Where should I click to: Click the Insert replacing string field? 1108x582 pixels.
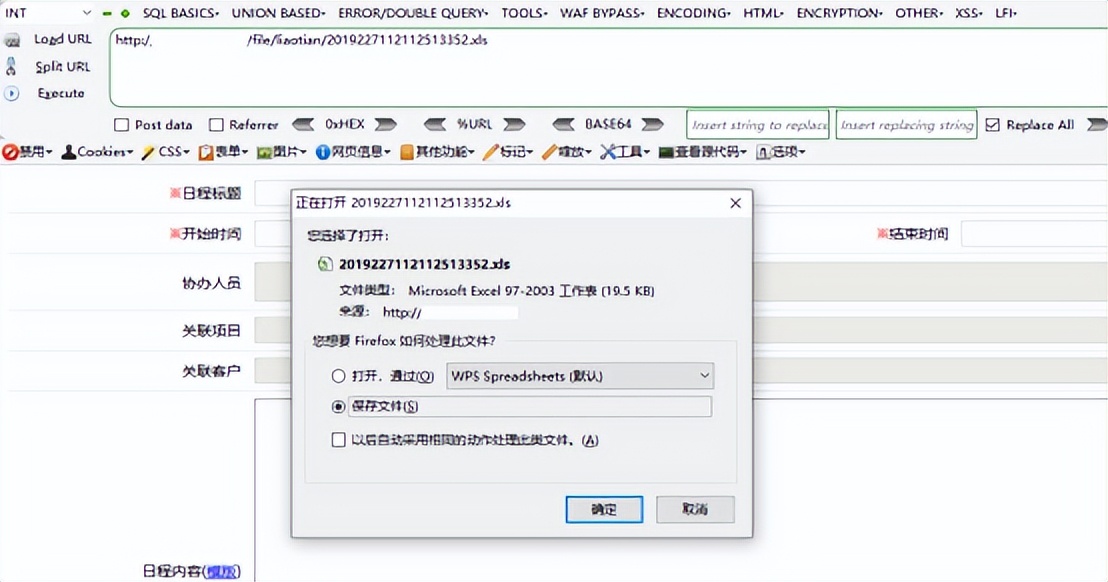907,125
